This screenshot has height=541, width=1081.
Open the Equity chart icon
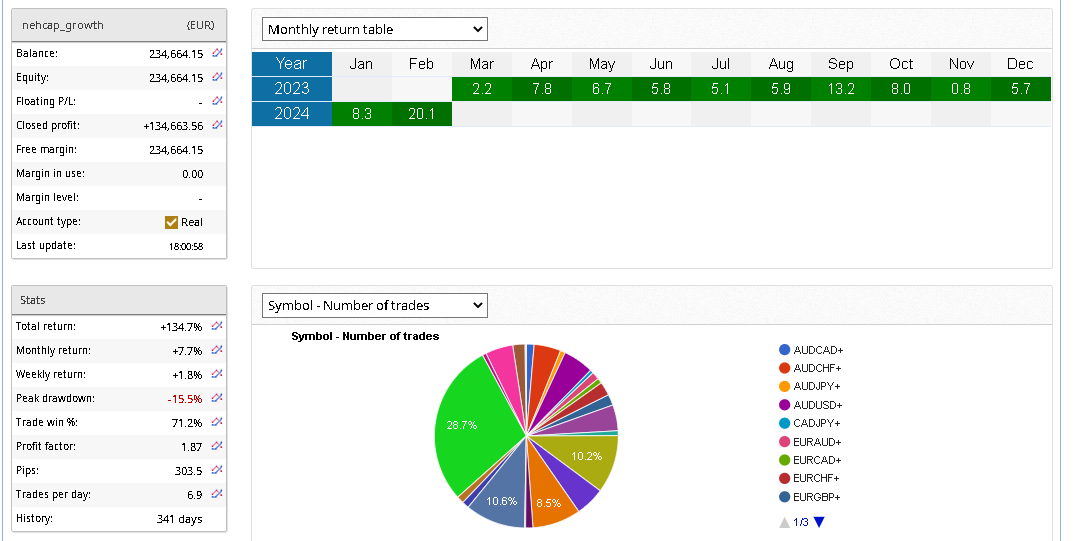coord(217,77)
